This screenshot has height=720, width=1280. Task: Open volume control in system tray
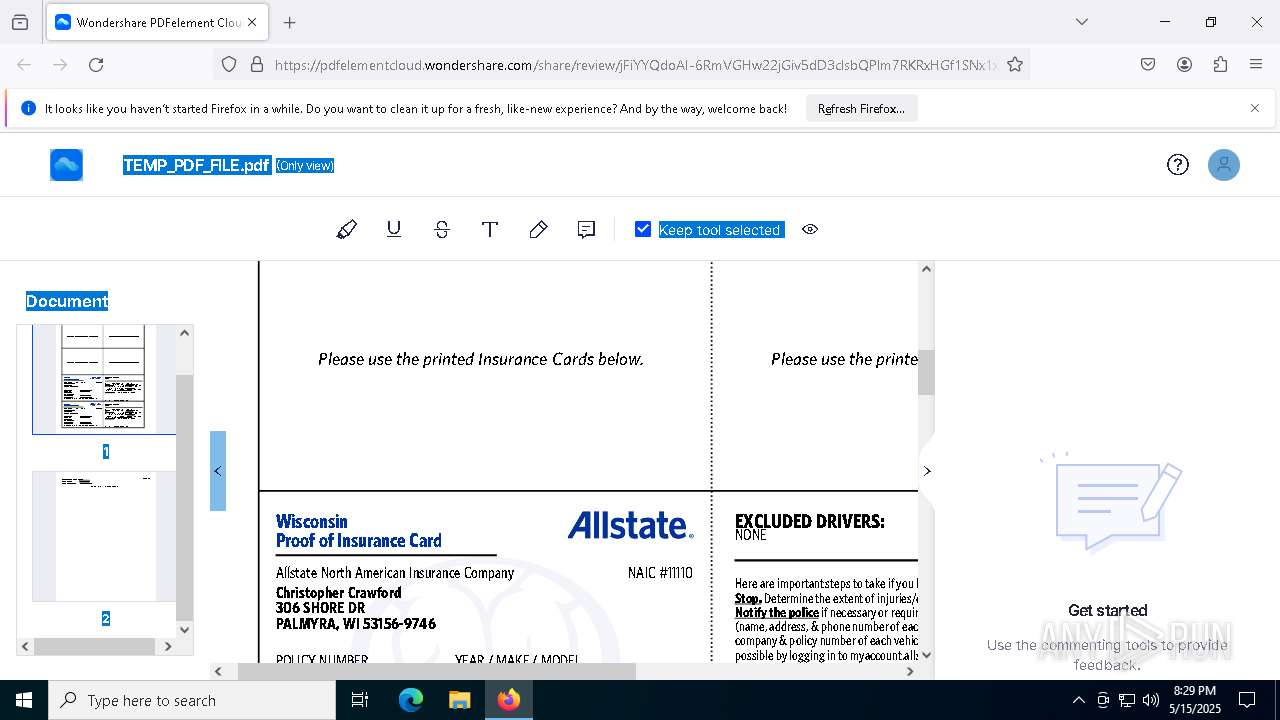coord(1151,700)
